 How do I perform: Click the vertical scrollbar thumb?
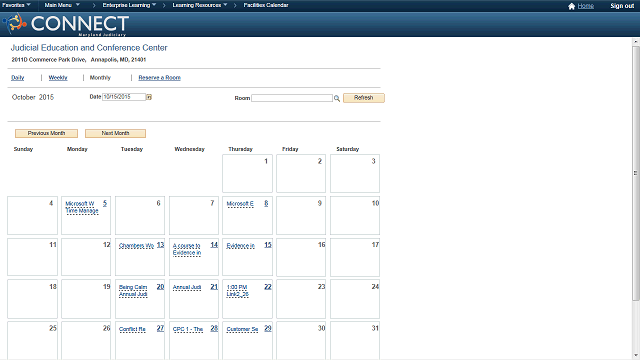[636, 173]
